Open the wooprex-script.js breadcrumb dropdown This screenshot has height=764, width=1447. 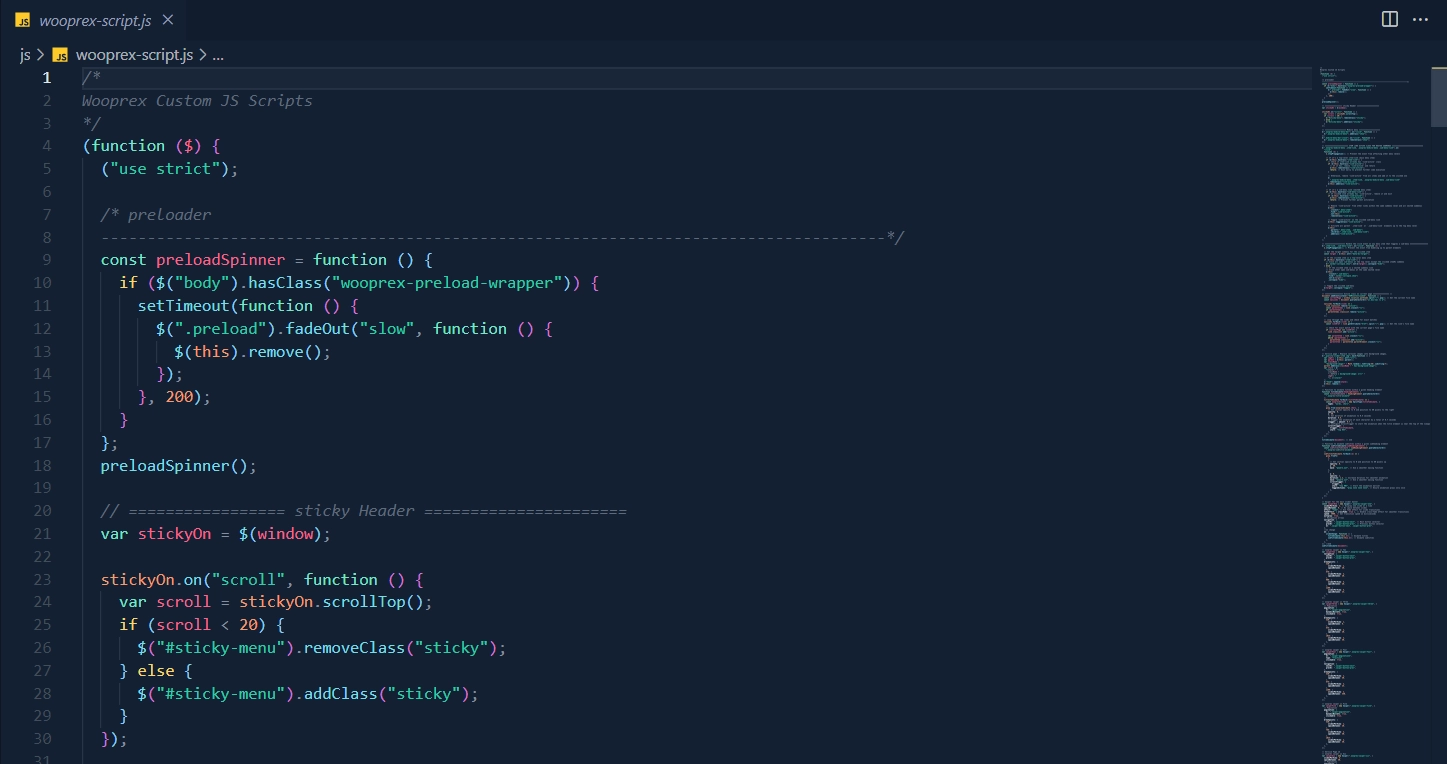point(134,55)
